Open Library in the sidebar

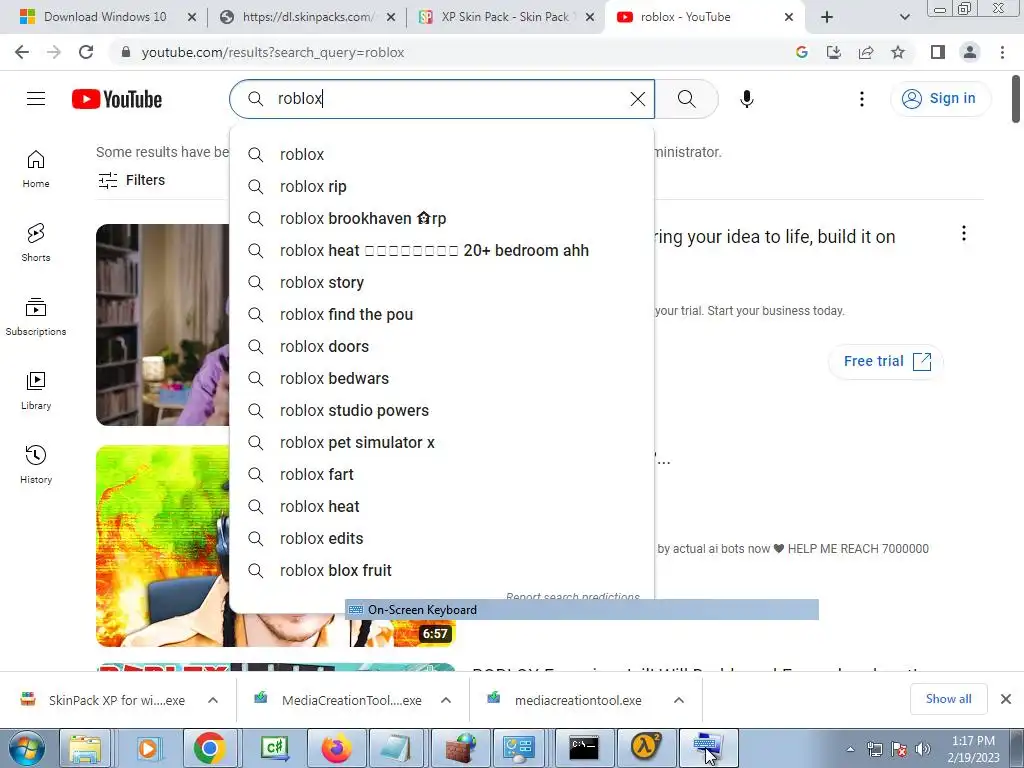(x=36, y=391)
